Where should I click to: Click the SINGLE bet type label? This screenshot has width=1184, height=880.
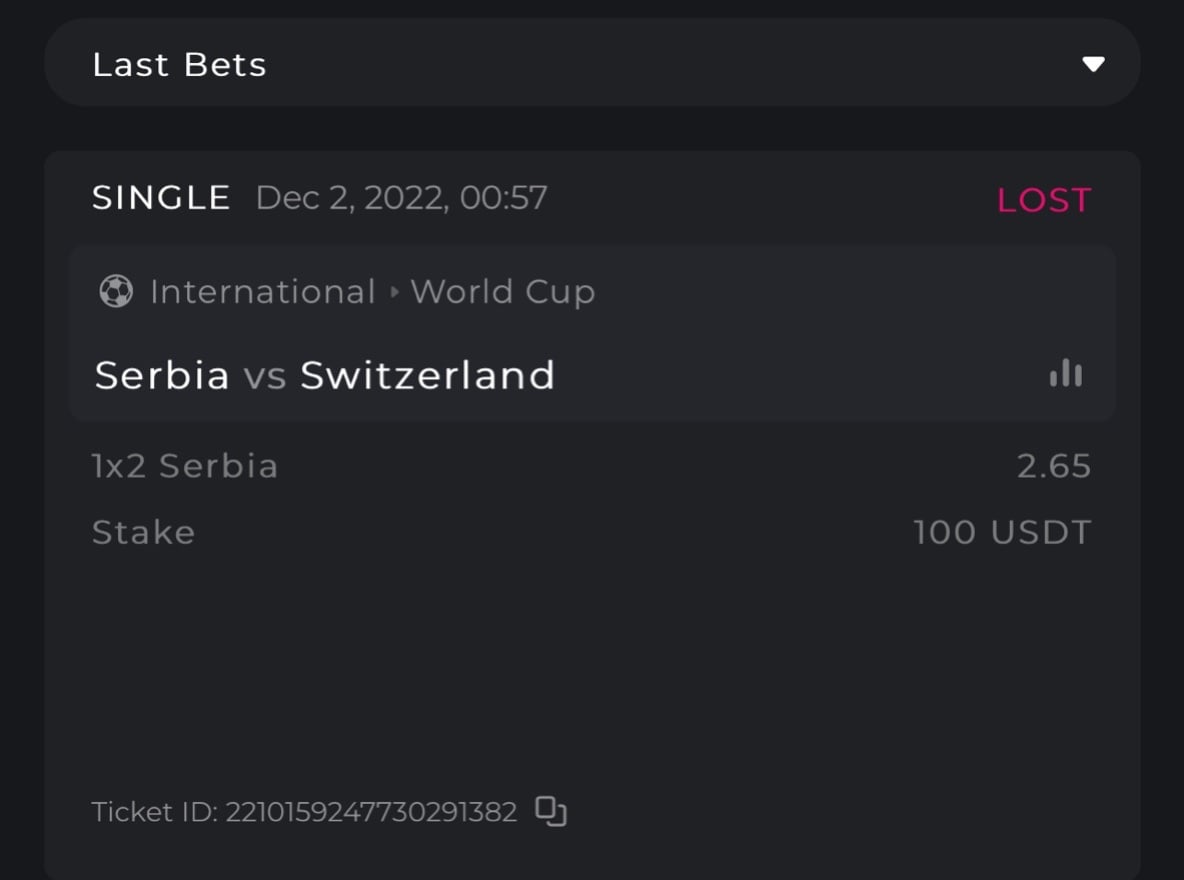point(161,198)
